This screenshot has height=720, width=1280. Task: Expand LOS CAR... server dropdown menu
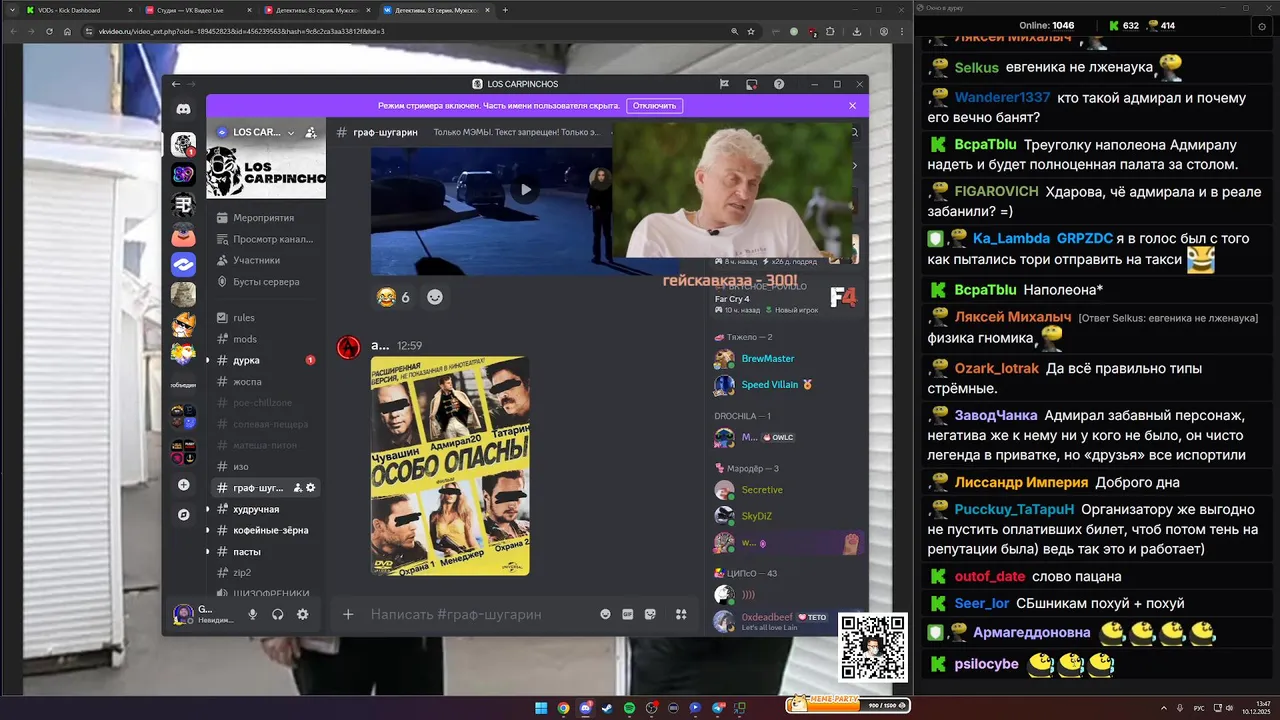click(x=291, y=132)
